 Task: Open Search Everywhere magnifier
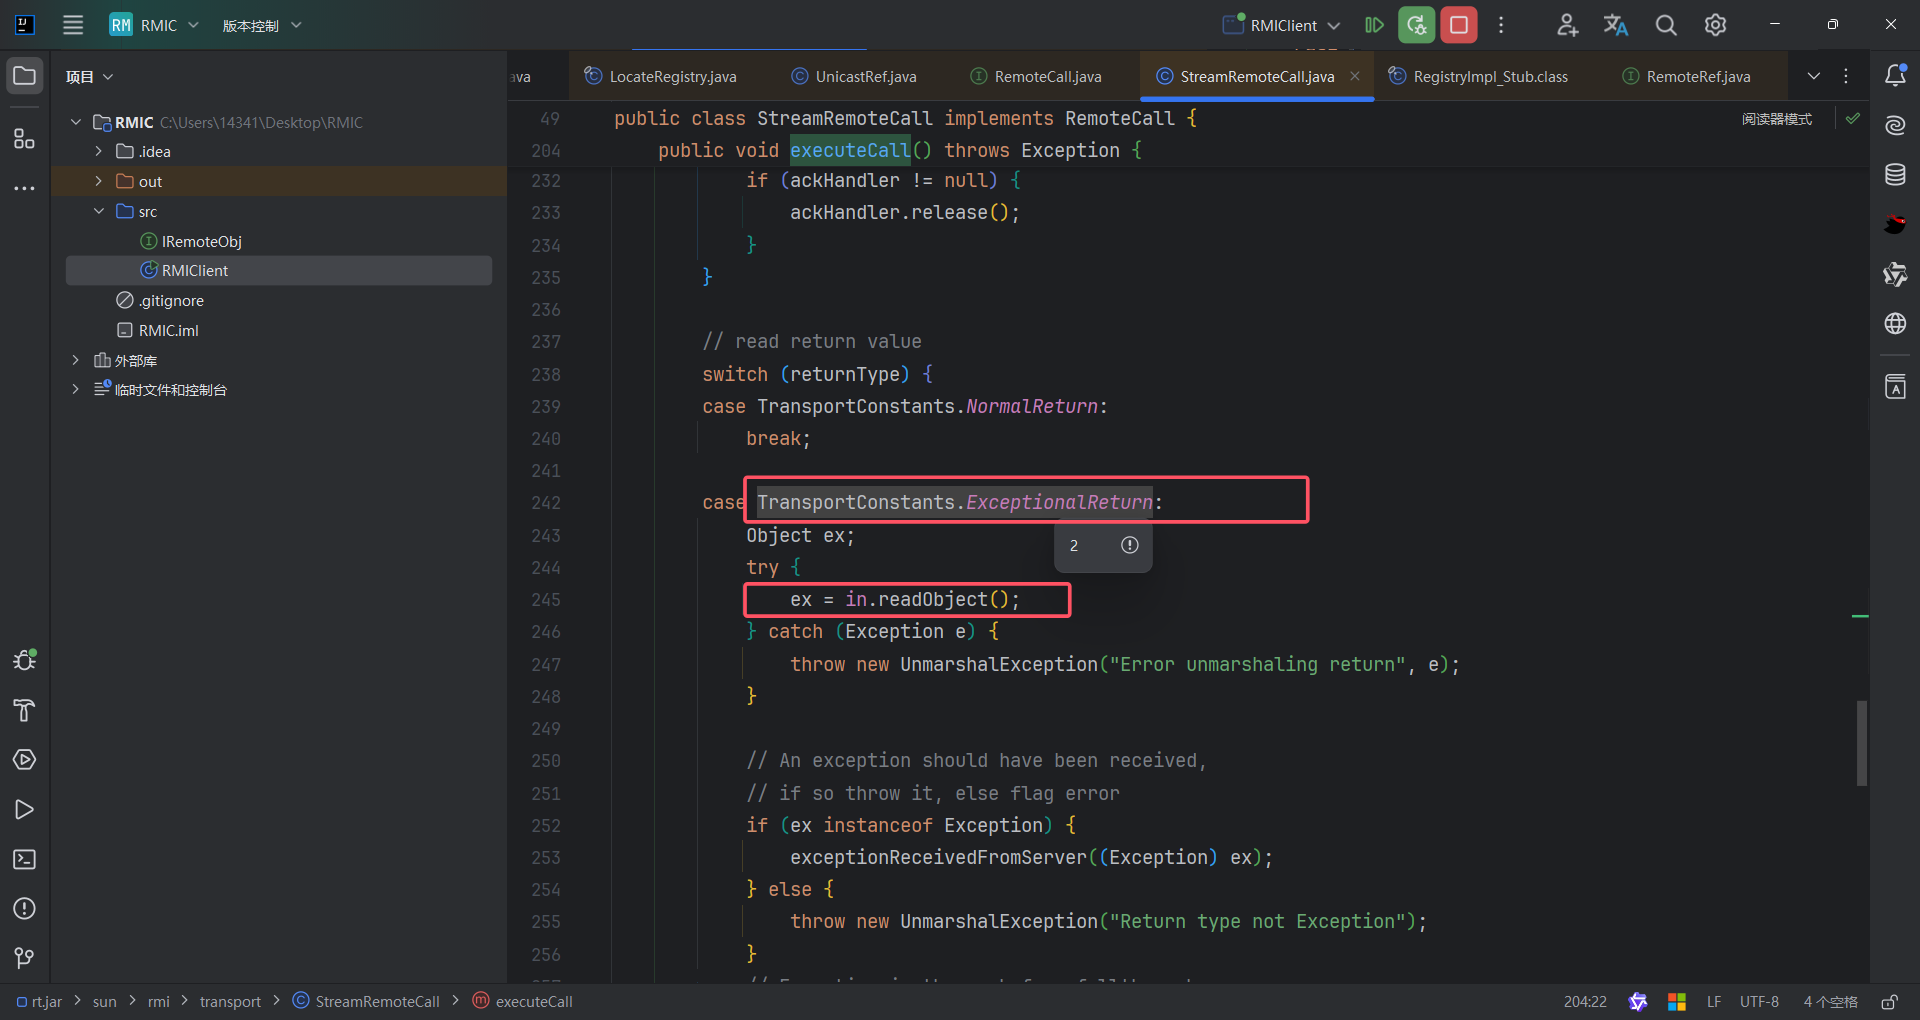(x=1666, y=25)
